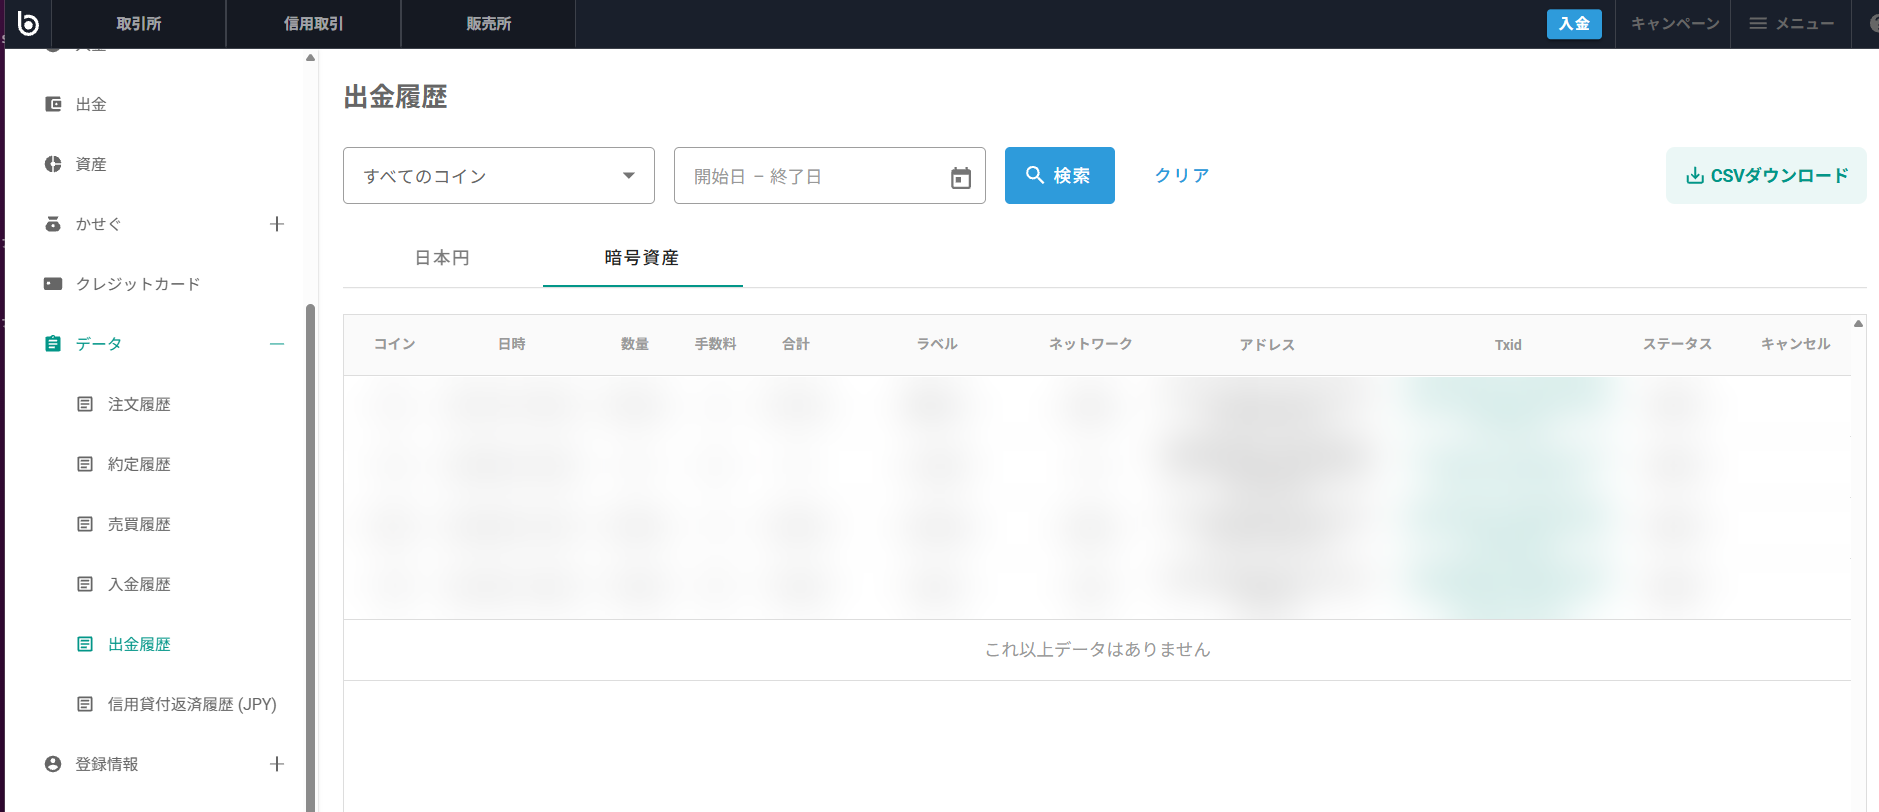Open the 販売所 top menu
Image resolution: width=1879 pixels, height=812 pixels.
coord(489,23)
